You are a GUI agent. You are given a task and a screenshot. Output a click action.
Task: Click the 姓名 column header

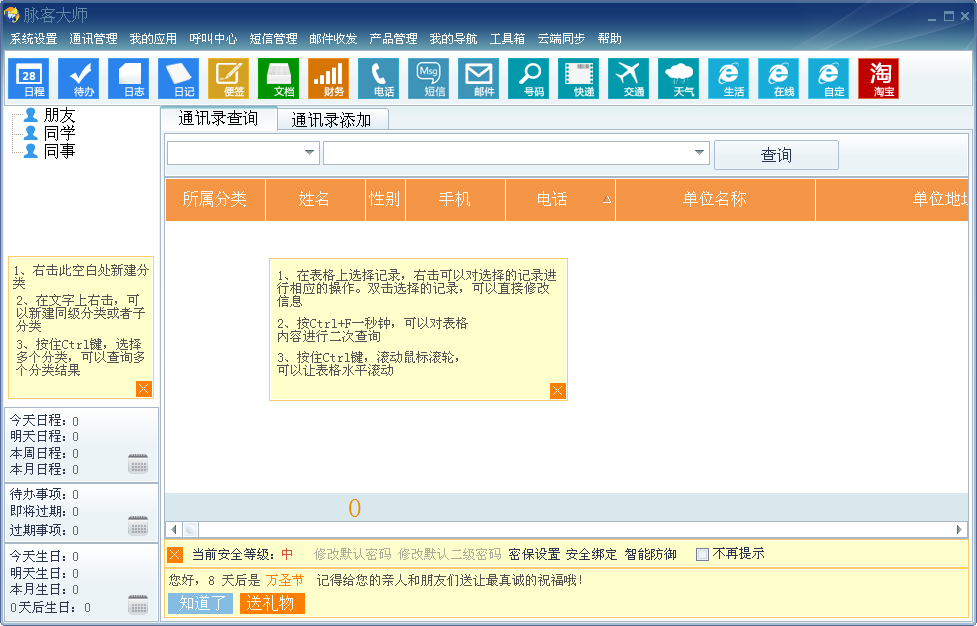pos(315,199)
